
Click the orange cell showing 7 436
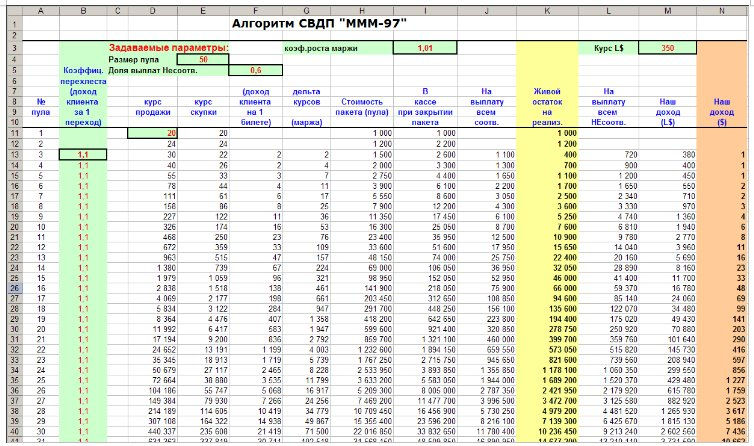(722, 432)
